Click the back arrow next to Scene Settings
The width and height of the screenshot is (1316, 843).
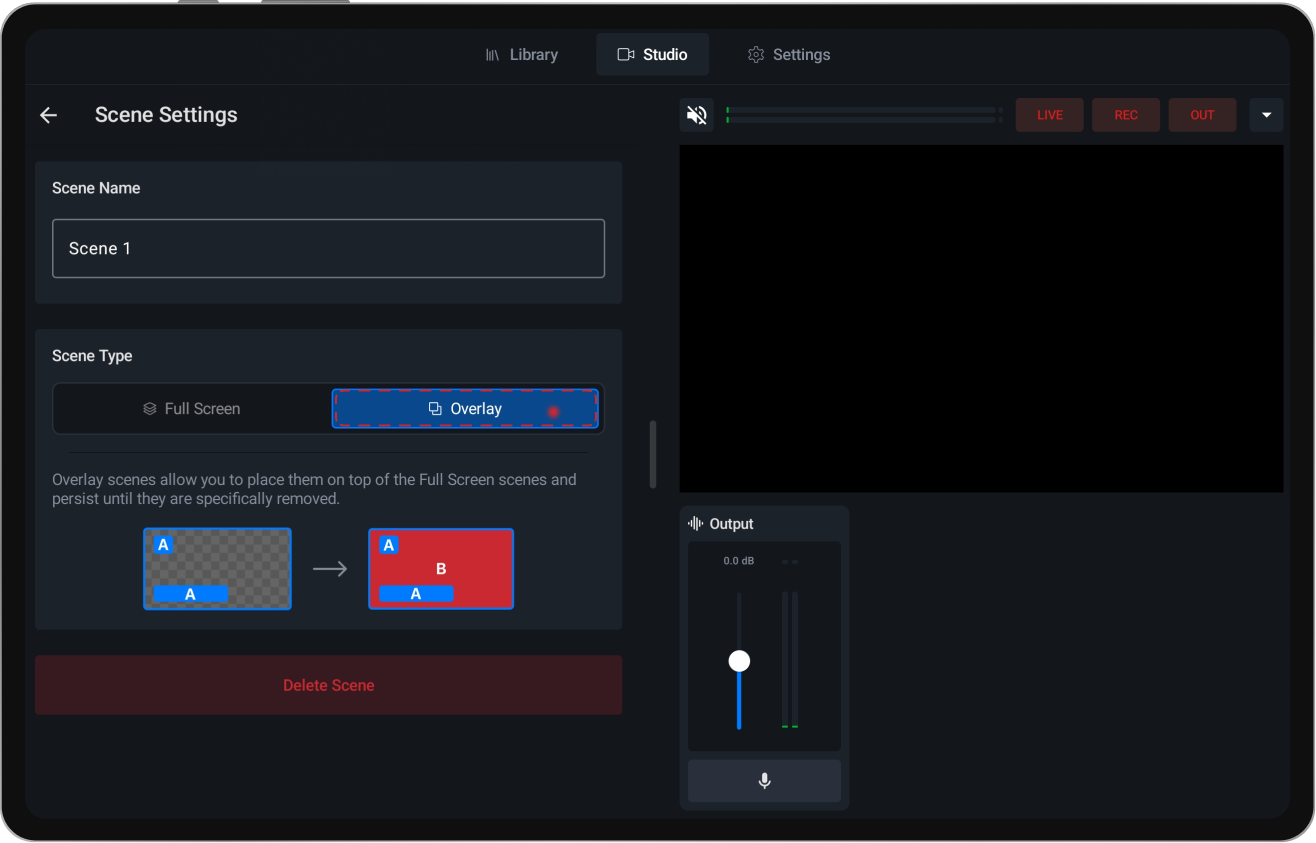tap(48, 114)
